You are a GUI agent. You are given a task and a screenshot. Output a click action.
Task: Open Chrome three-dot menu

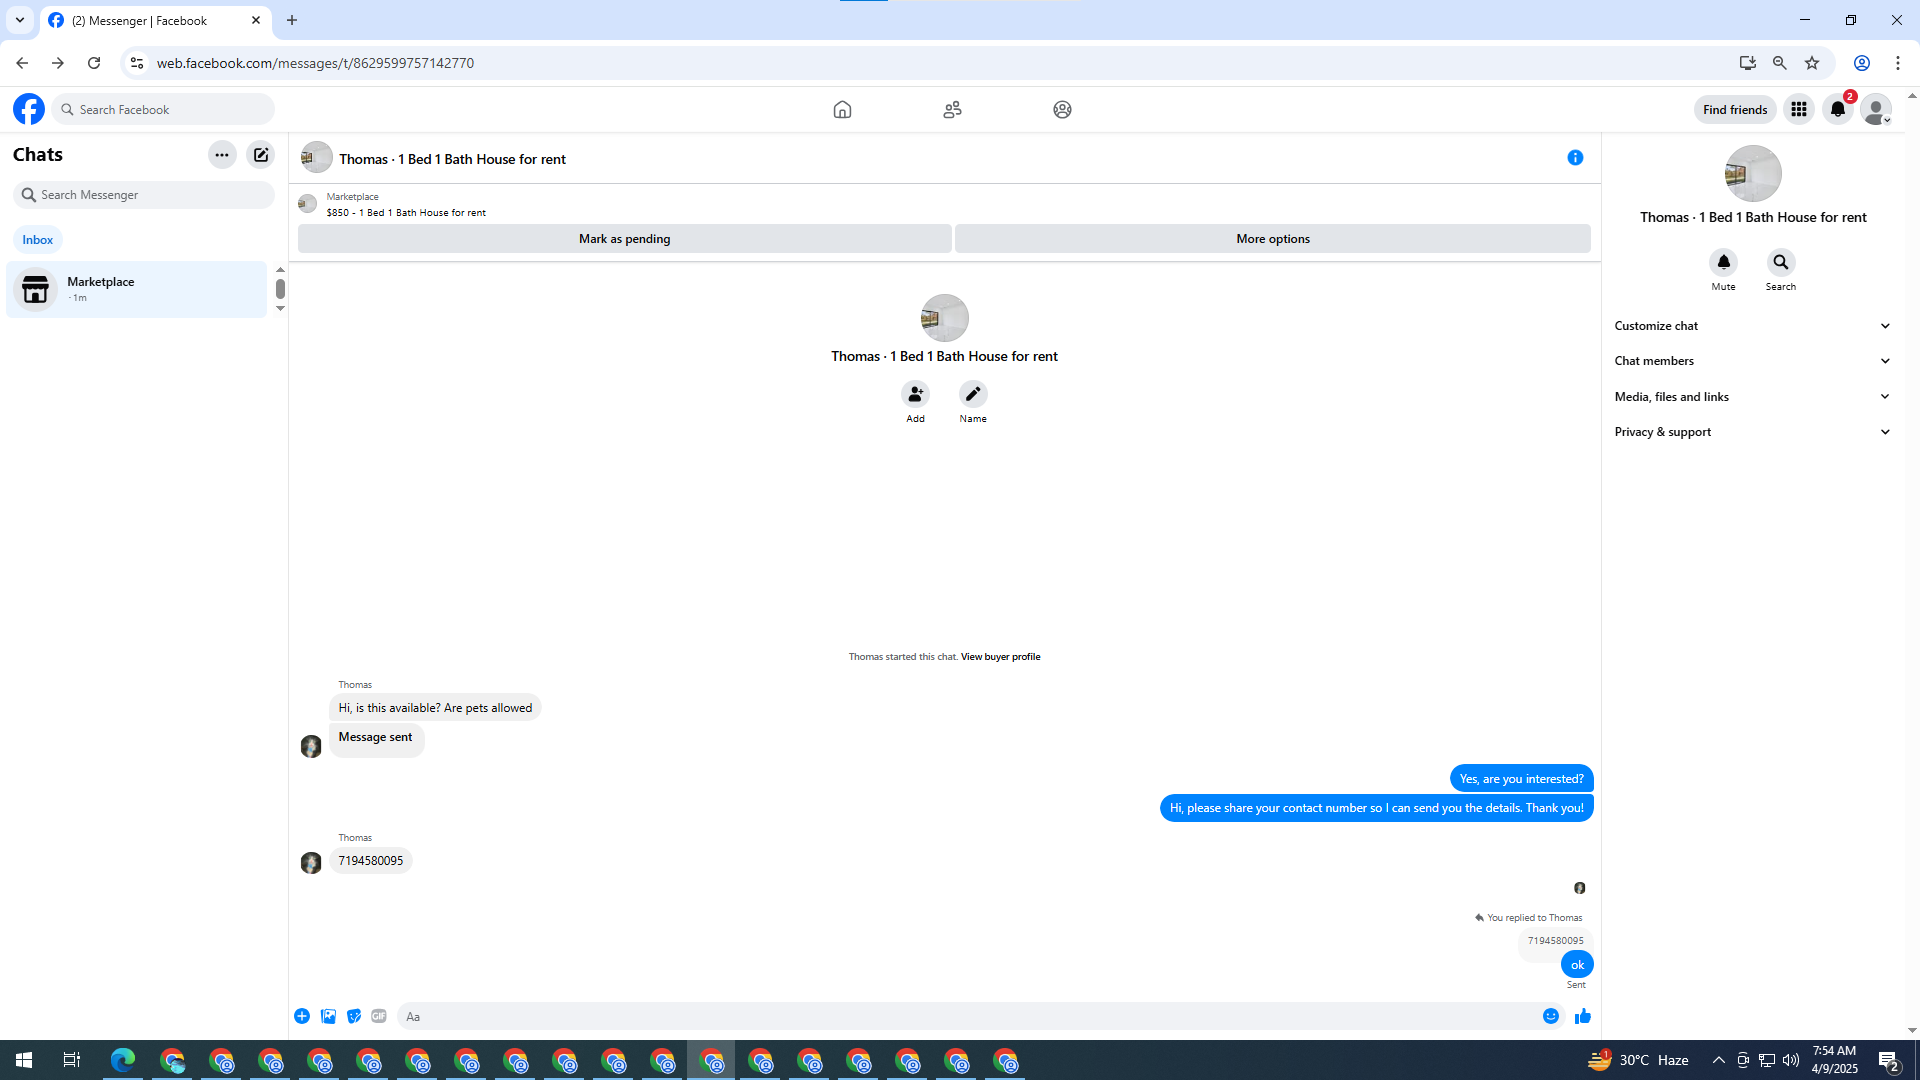pyautogui.click(x=1898, y=63)
